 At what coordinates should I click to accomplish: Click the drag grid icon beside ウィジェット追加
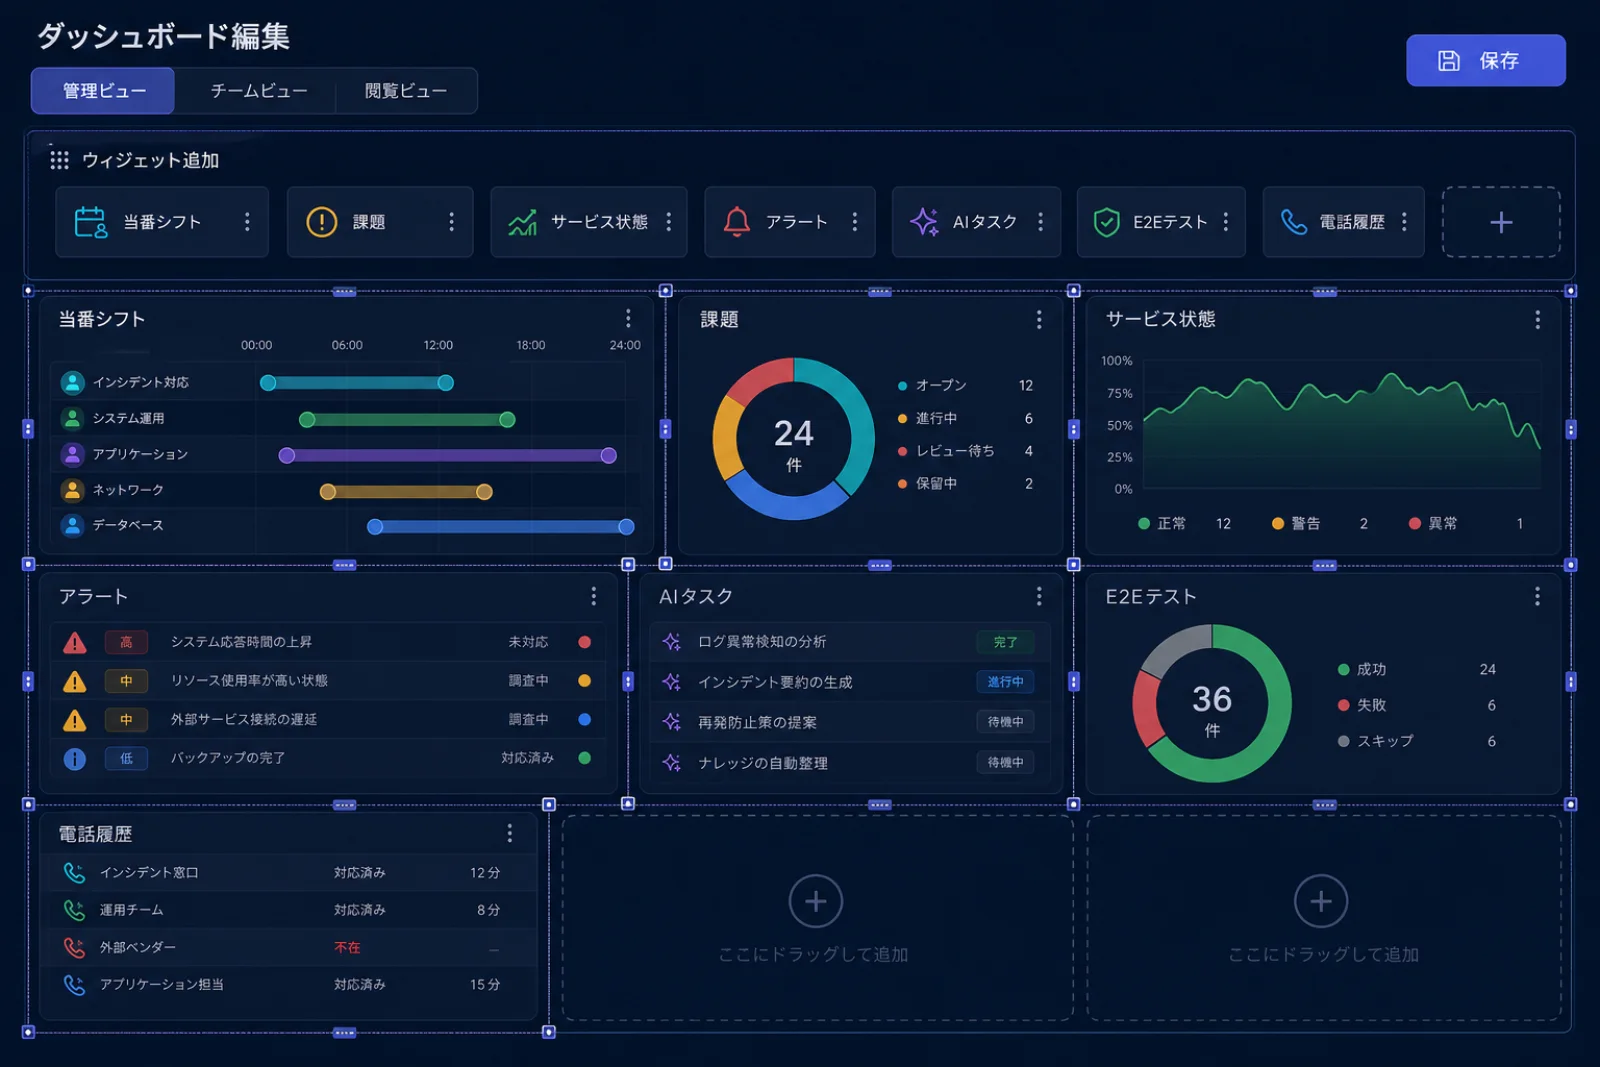[59, 160]
